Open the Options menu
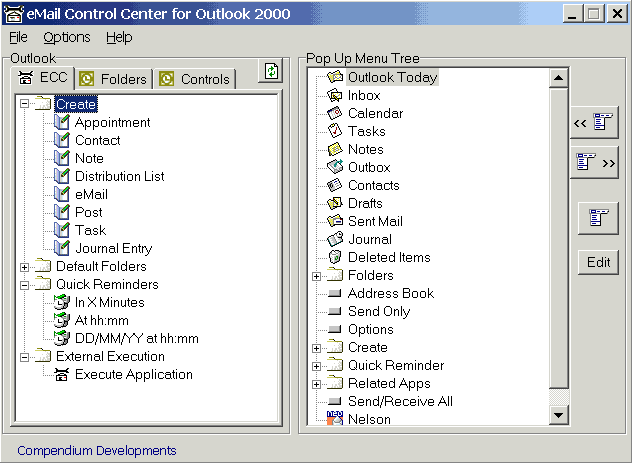The height and width of the screenshot is (463, 632). (x=67, y=37)
